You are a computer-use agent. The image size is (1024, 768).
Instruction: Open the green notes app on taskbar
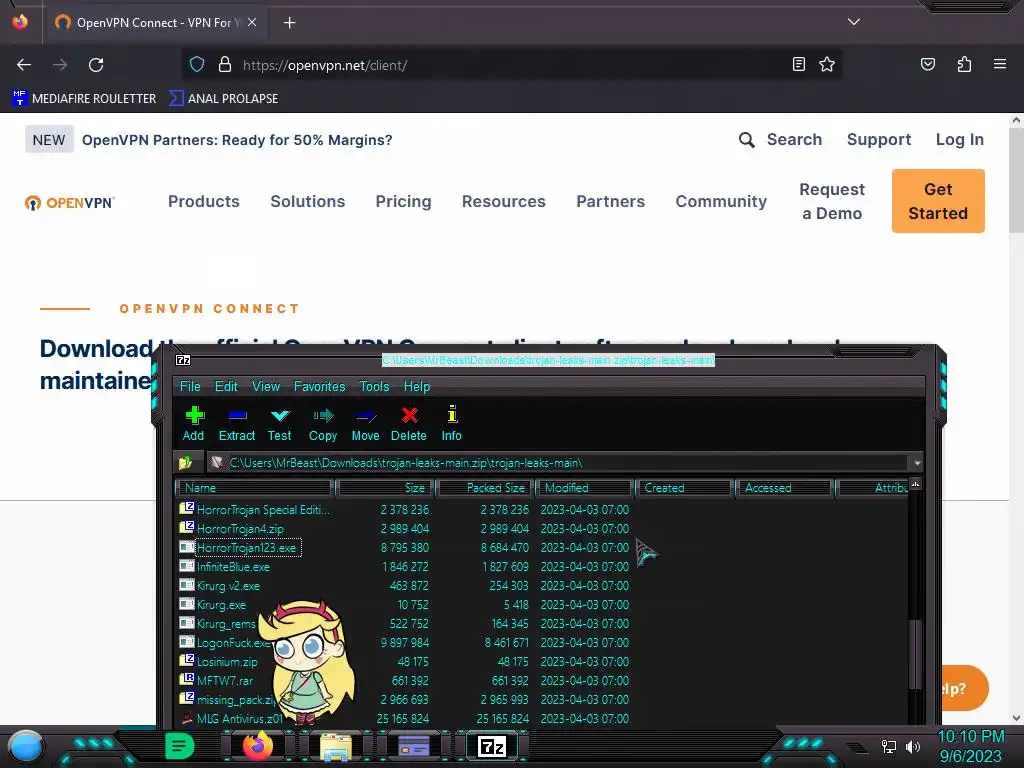click(x=179, y=746)
